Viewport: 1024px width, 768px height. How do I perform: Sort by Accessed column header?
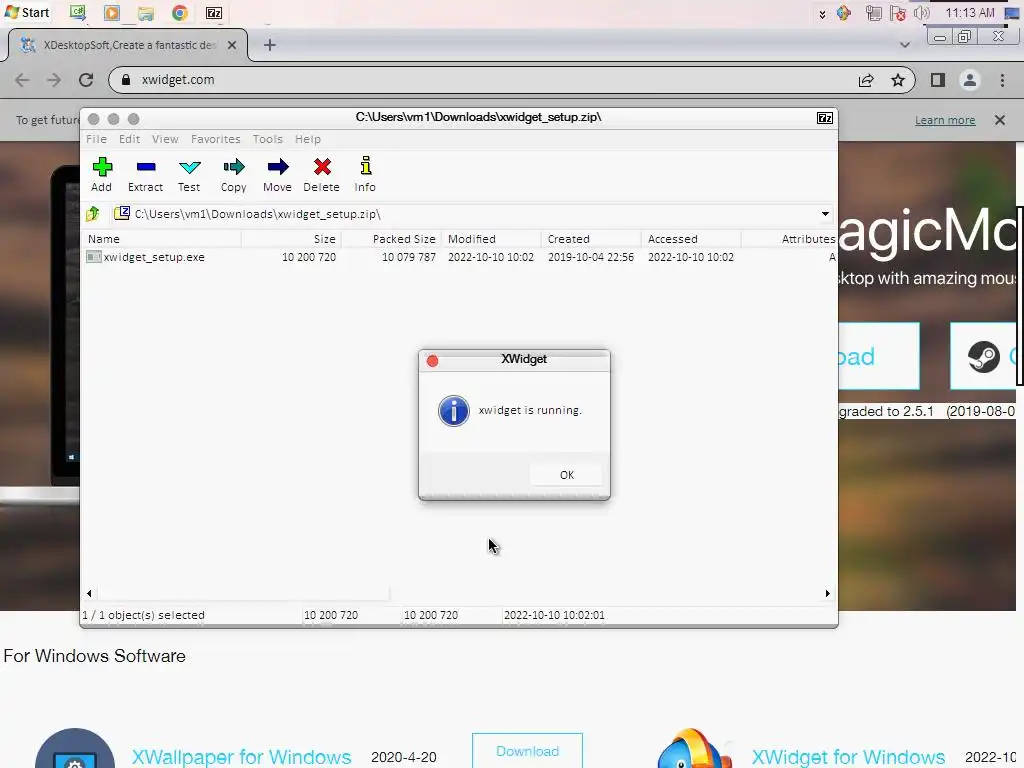692,239
